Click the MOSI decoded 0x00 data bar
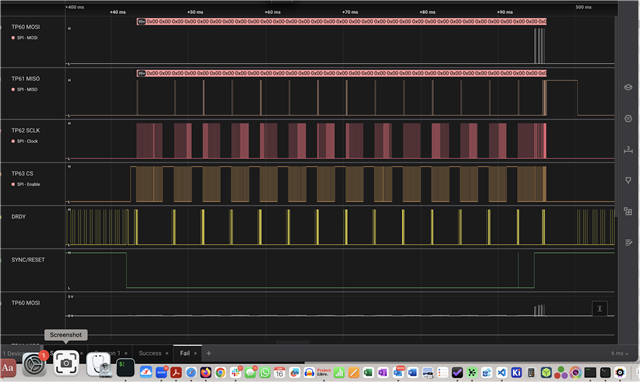 [342, 21]
